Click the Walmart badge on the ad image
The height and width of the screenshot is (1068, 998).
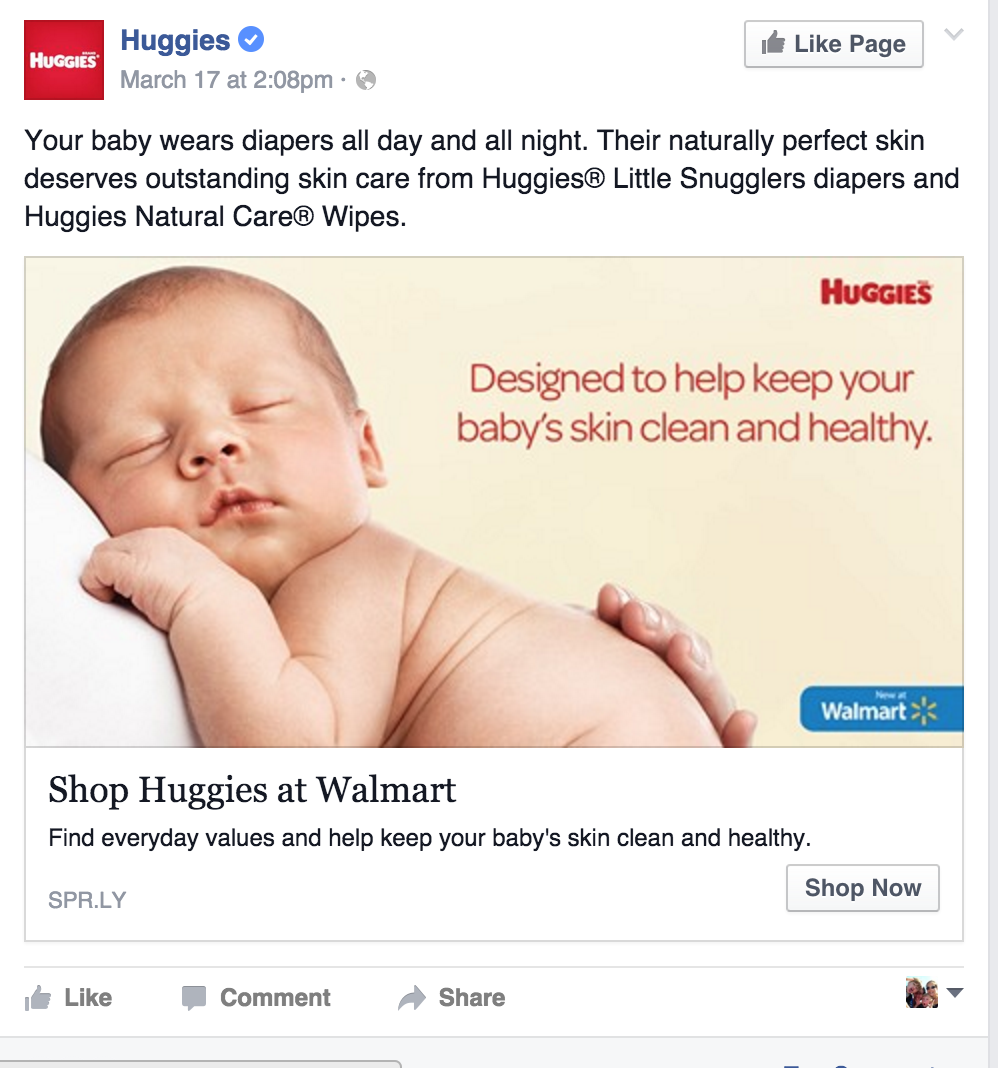coord(882,708)
